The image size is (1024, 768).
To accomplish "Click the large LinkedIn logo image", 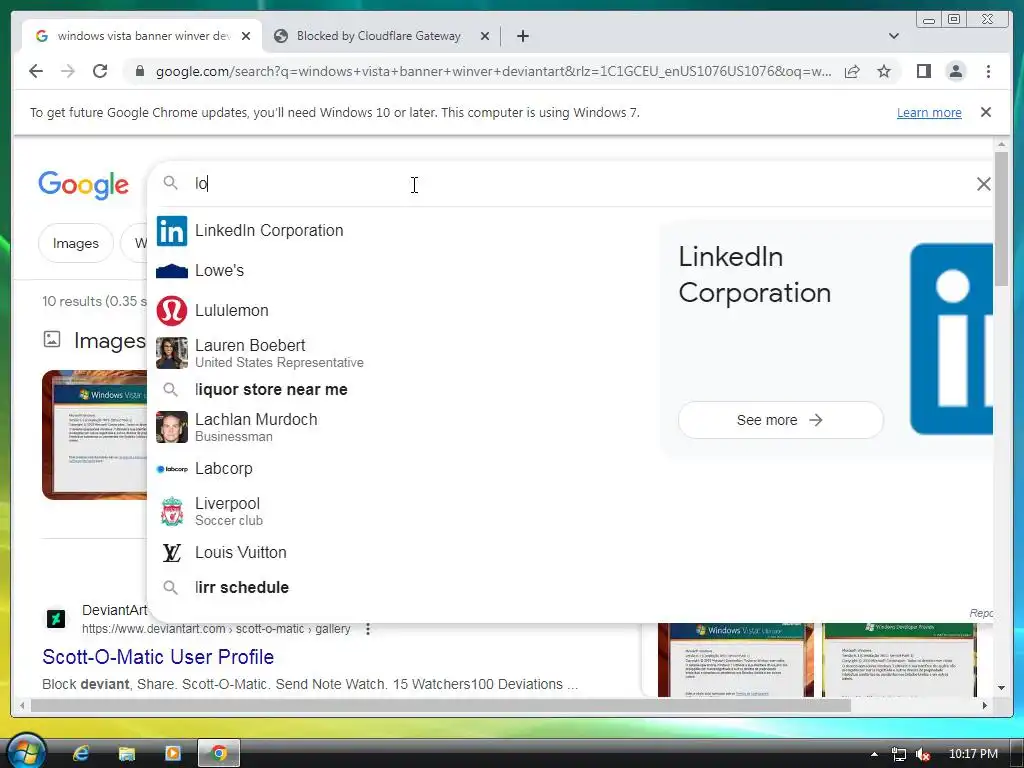I will pos(952,339).
